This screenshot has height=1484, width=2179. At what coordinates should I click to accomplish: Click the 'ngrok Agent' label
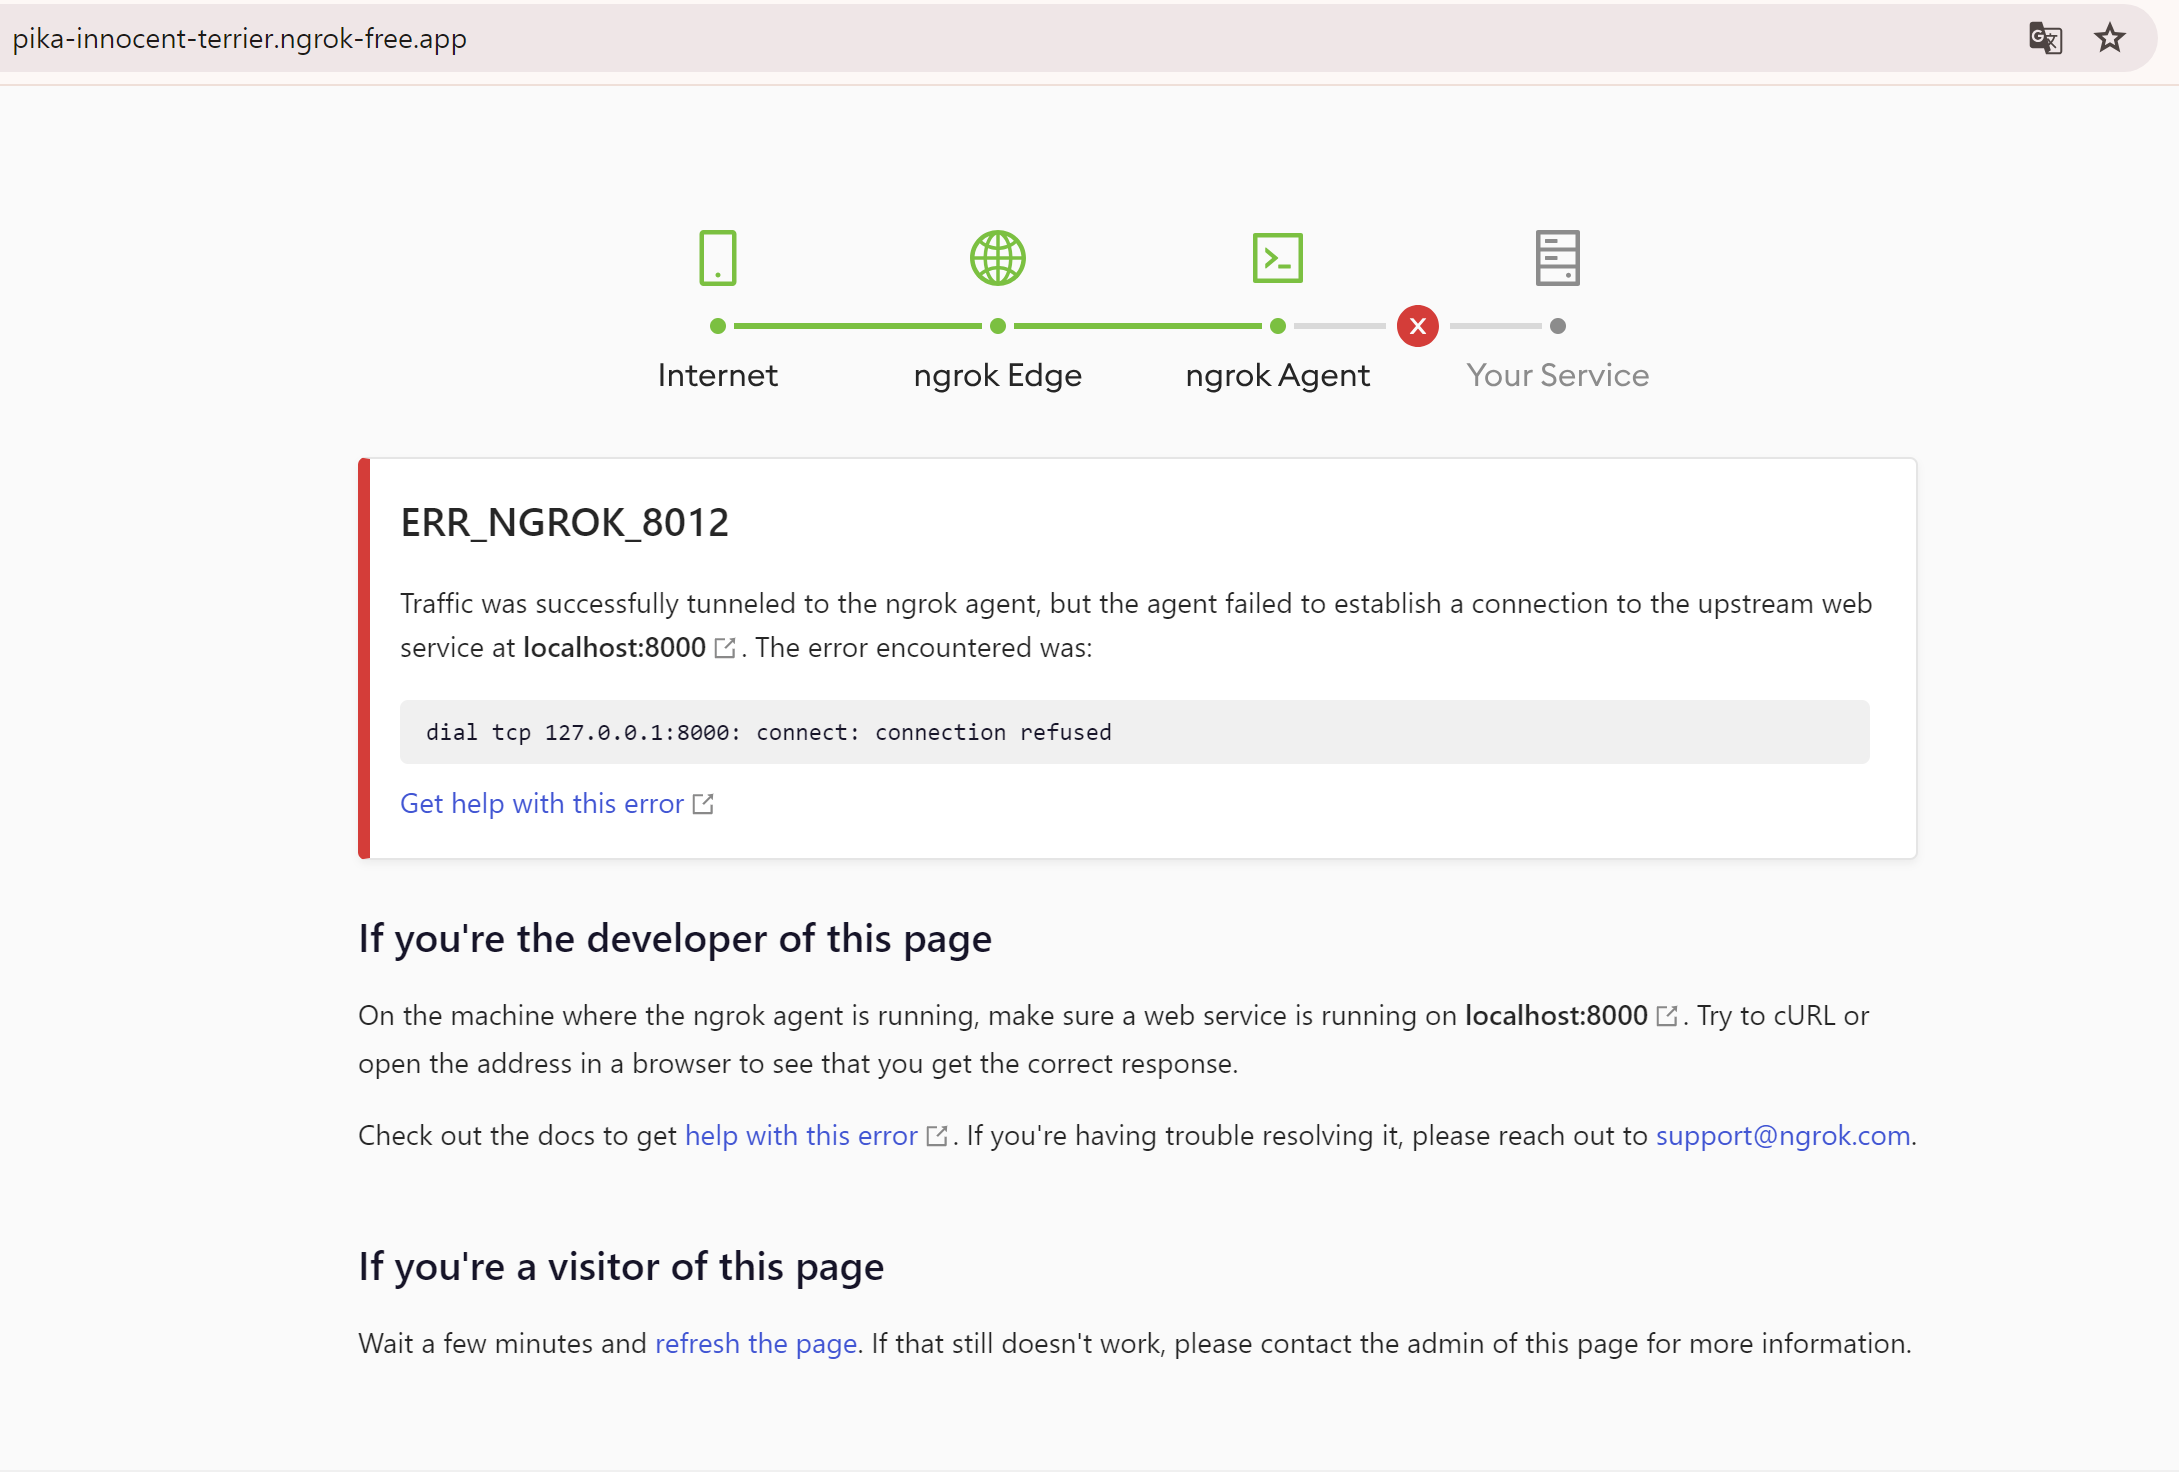[1277, 376]
